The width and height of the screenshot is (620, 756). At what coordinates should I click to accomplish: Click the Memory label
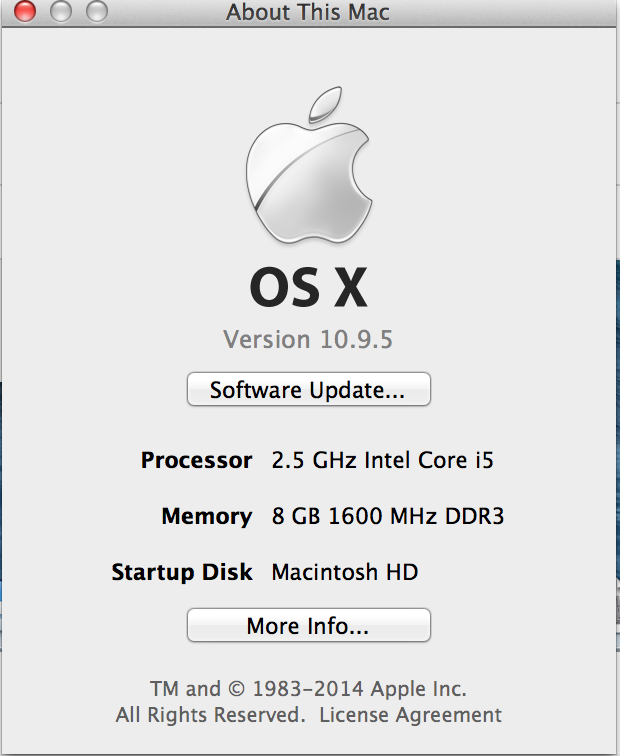coord(207,517)
